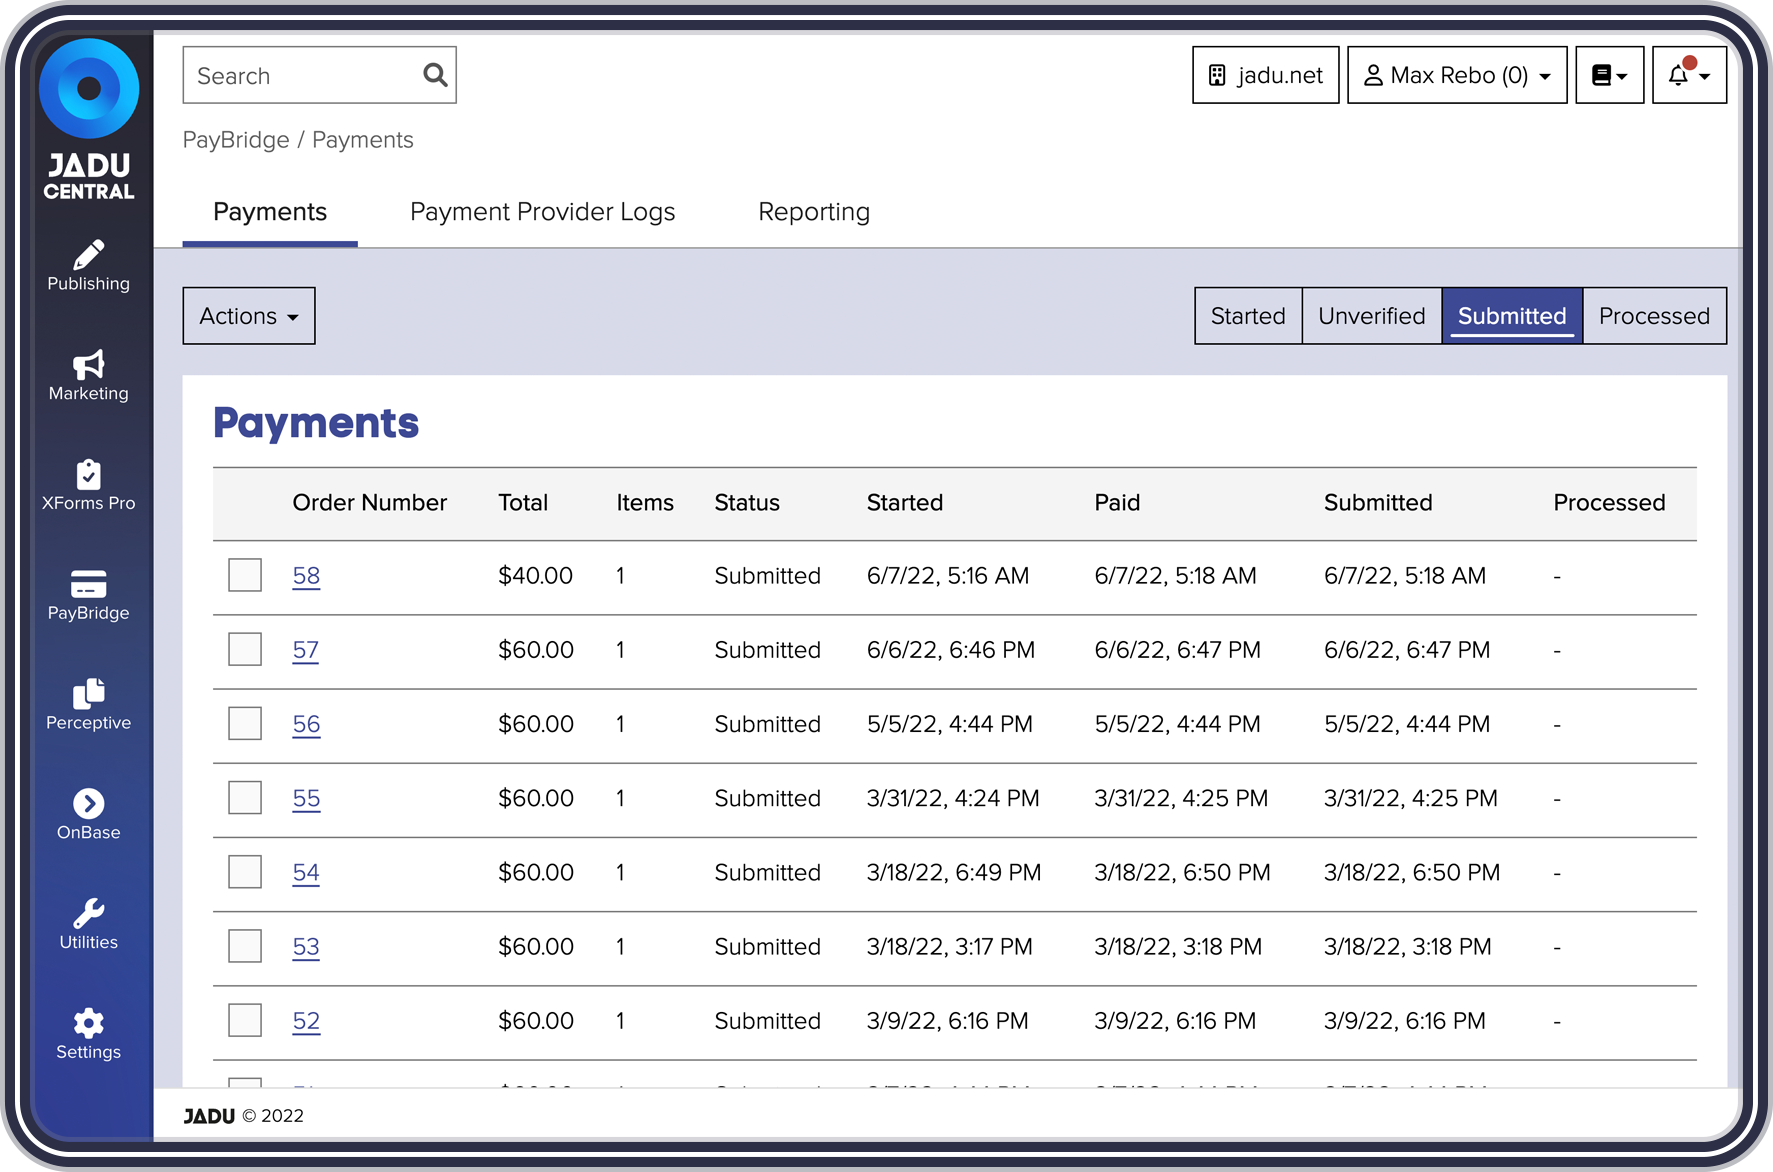Tick the checkbox for order 58
This screenshot has height=1172, width=1773.
pos(245,575)
